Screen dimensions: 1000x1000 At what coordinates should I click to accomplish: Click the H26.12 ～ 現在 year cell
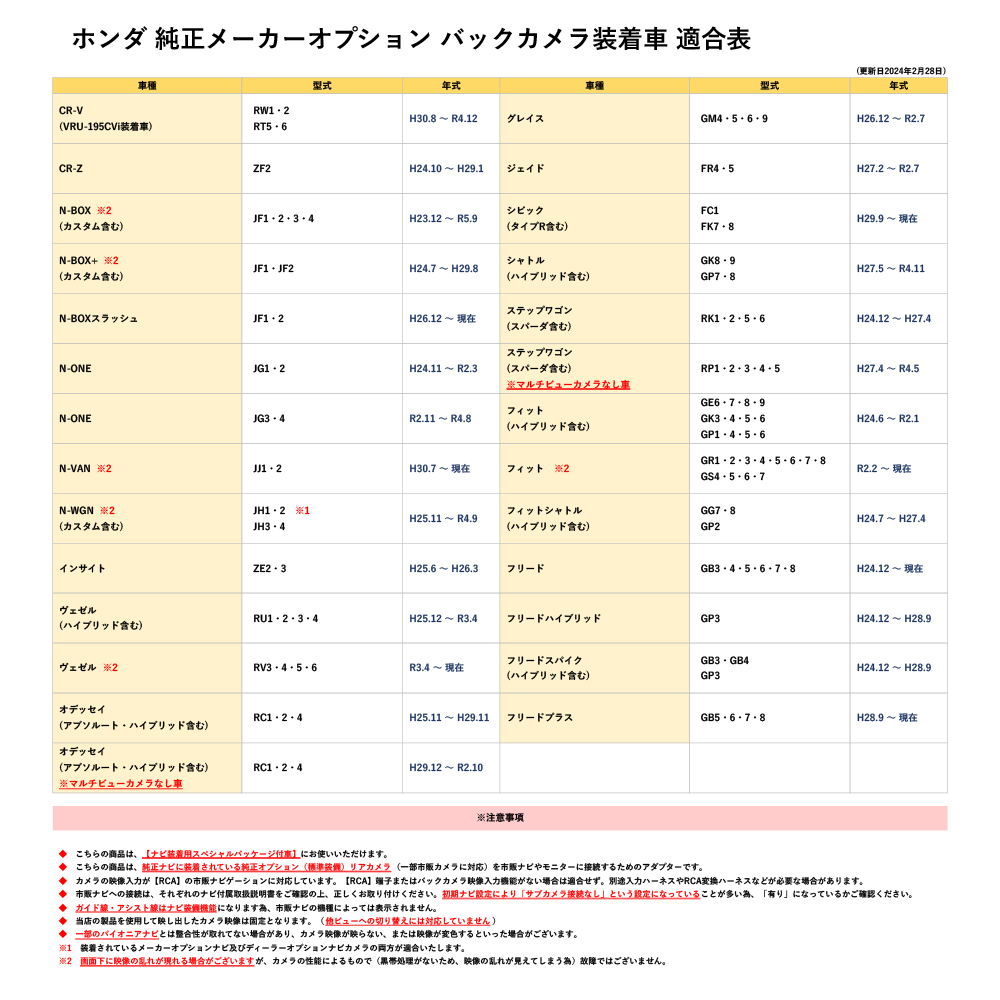(x=451, y=319)
